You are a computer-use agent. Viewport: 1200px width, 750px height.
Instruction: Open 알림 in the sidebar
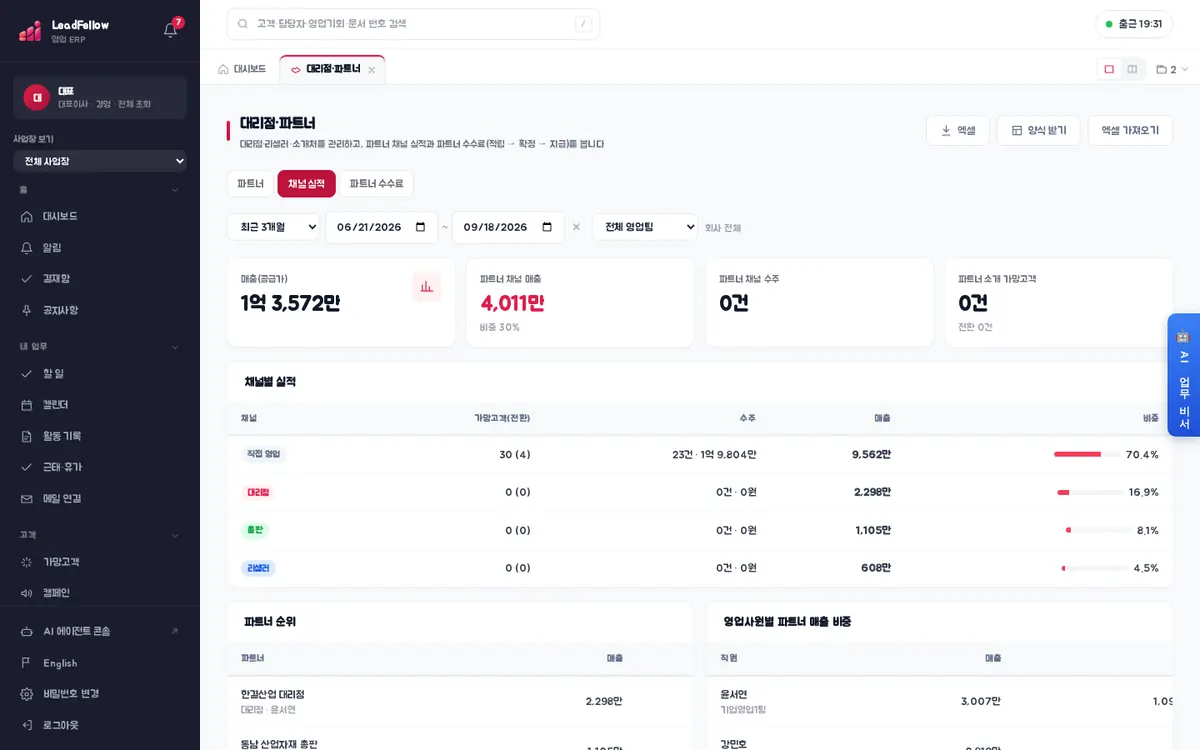(100, 247)
